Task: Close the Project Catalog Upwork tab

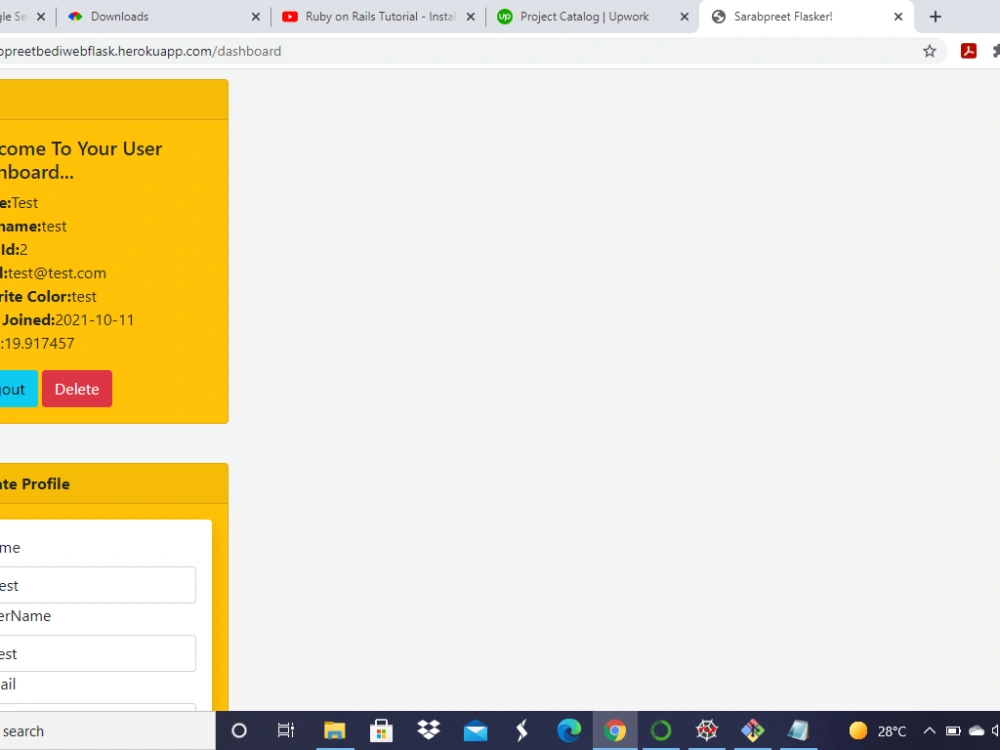Action: tap(684, 17)
